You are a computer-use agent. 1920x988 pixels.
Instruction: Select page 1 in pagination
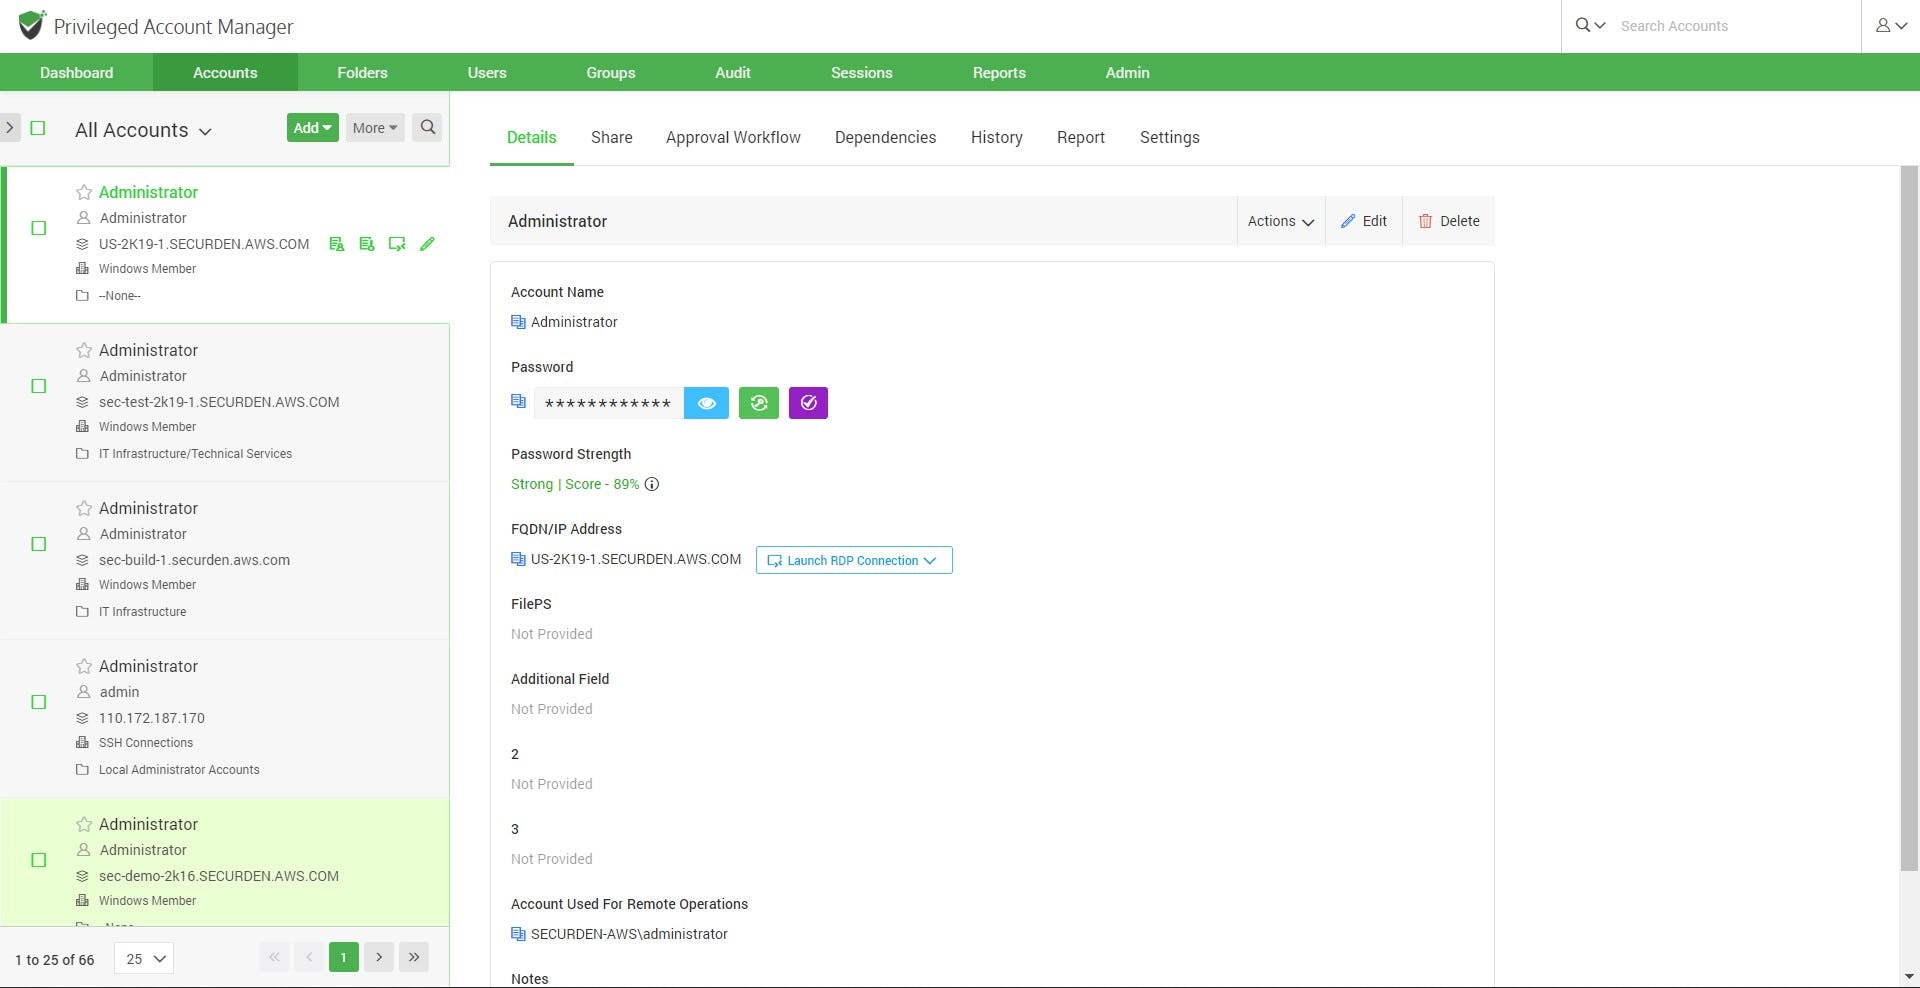pyautogui.click(x=344, y=958)
